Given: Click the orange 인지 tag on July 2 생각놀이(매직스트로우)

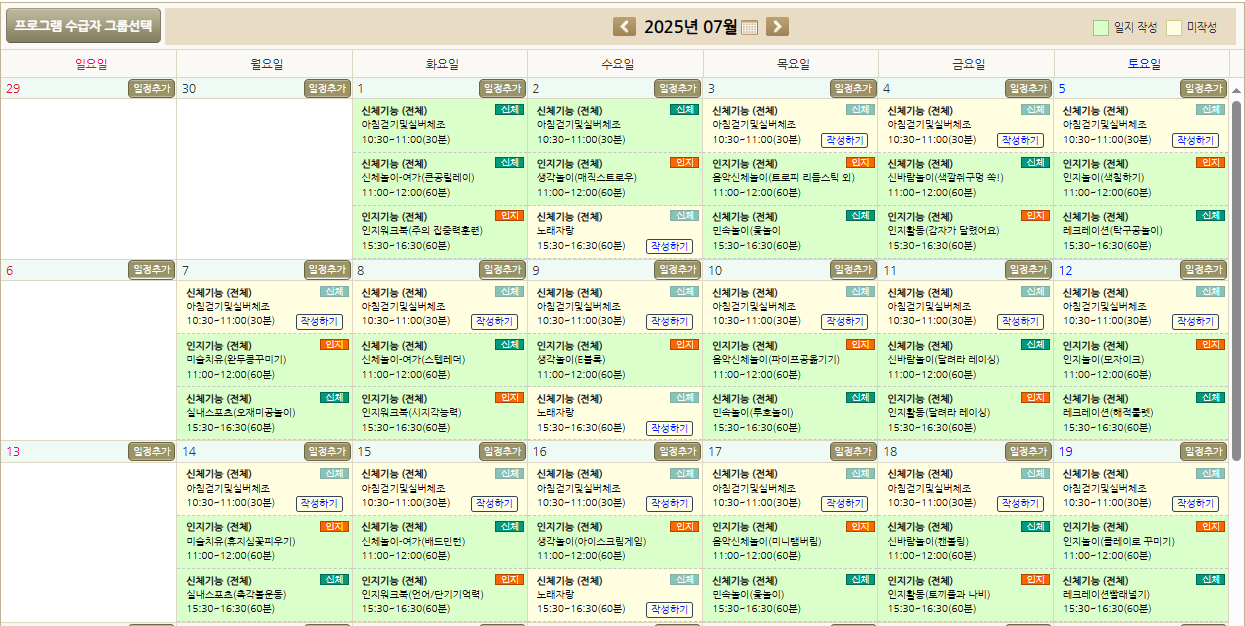Looking at the screenshot, I should click(x=684, y=163).
